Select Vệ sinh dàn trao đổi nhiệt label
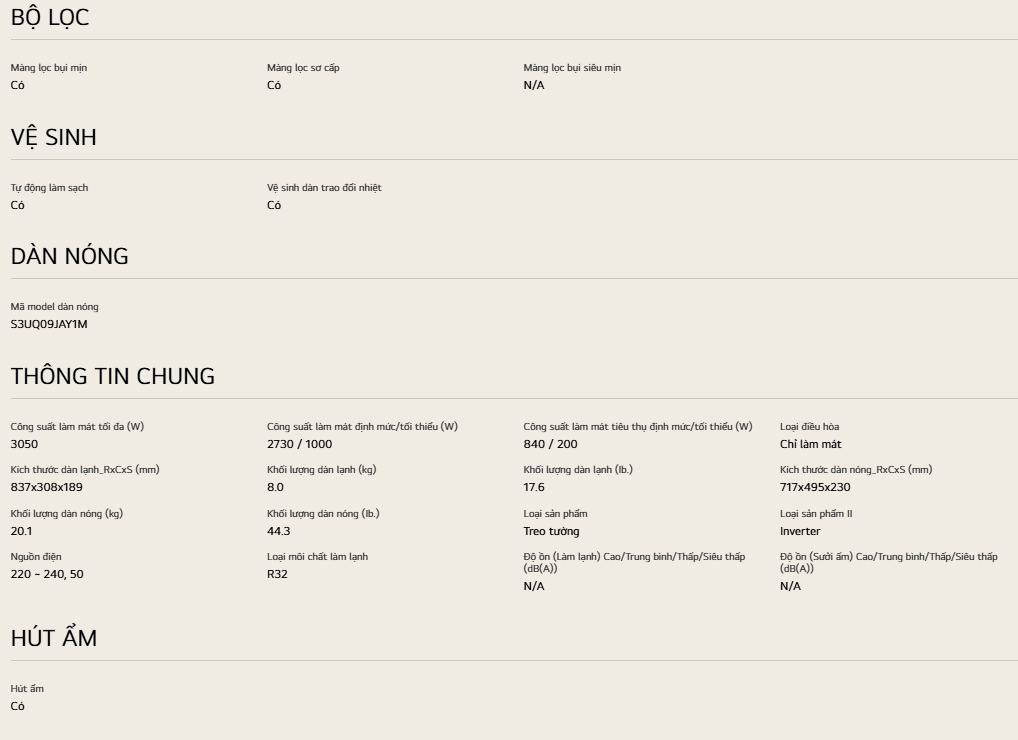Screen dimensions: 1018x740 point(324,188)
